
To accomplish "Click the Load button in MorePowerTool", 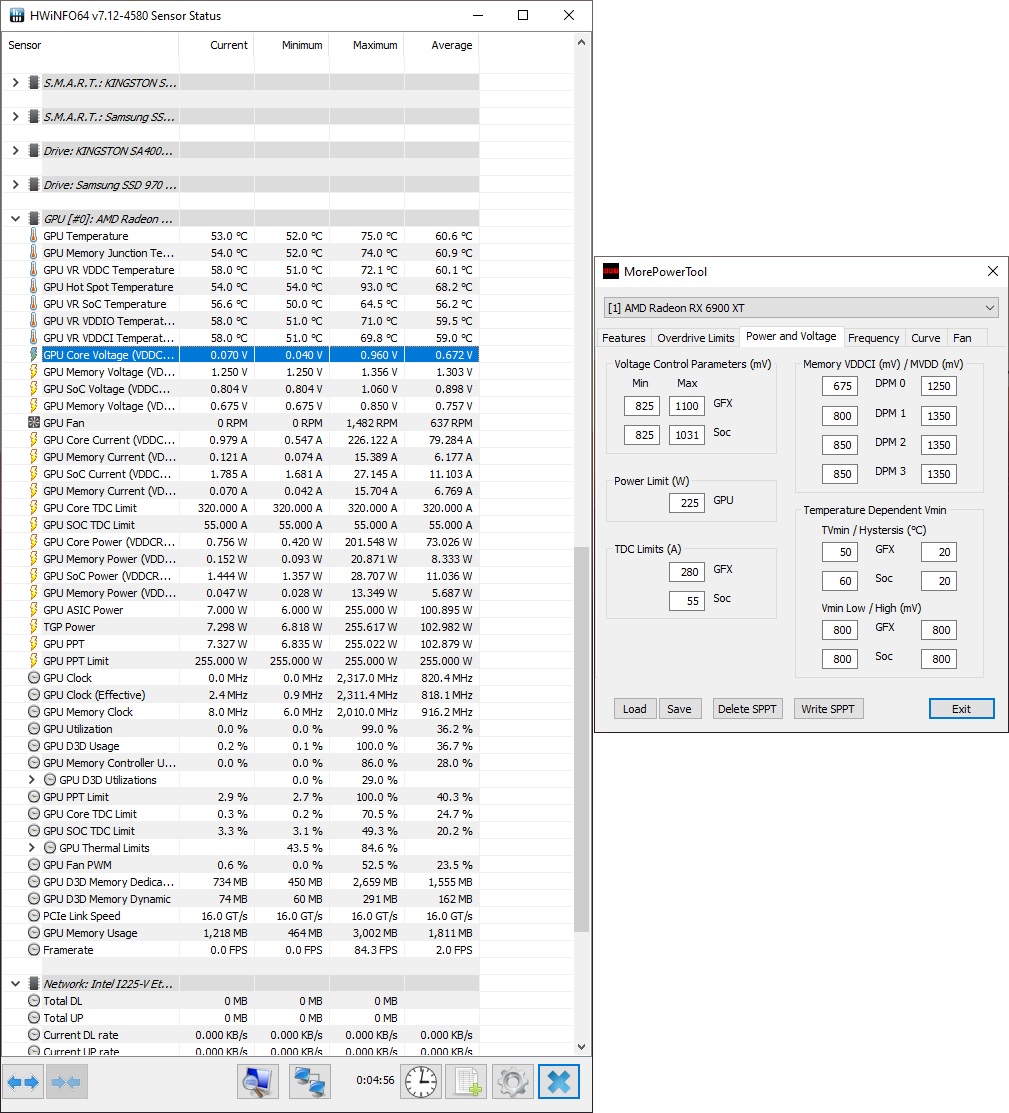I will point(635,709).
